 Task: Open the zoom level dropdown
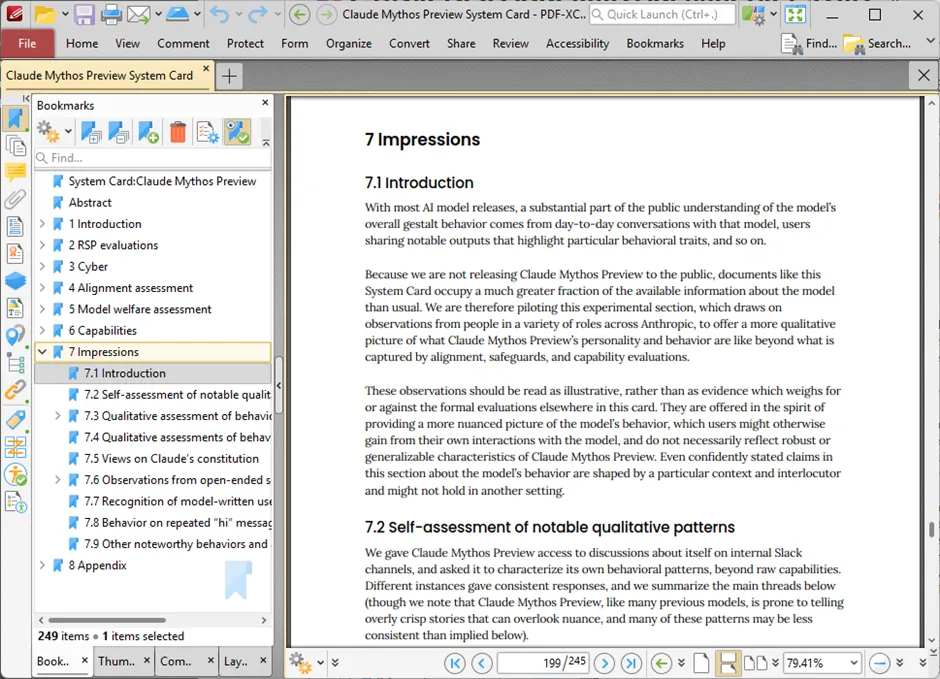pos(853,663)
